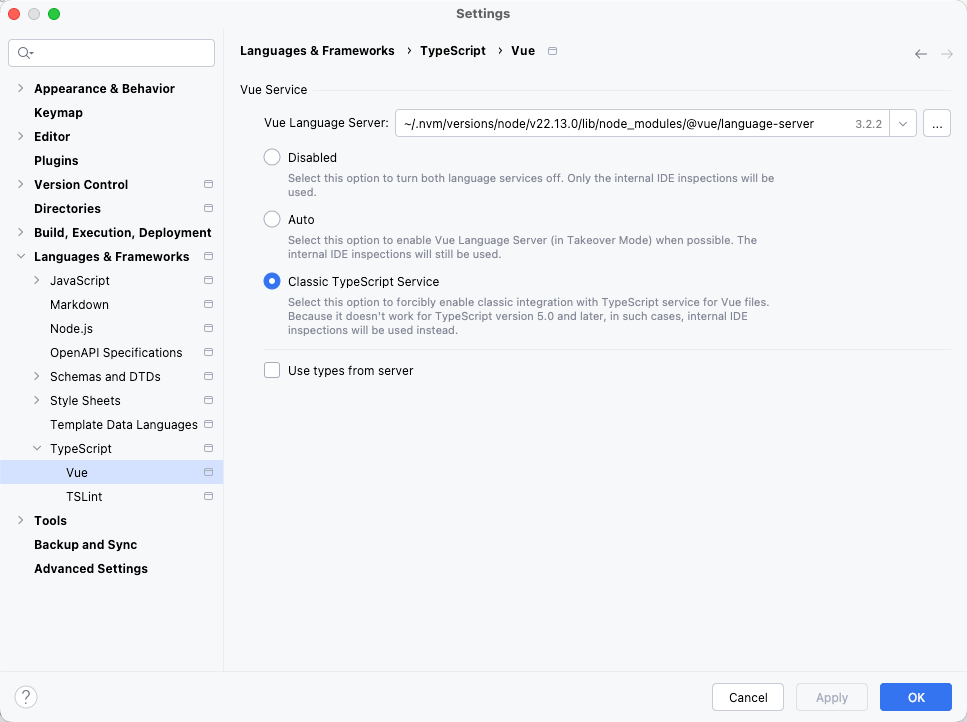The height and width of the screenshot is (722, 967).
Task: Enable Use types from server checkbox
Action: click(x=272, y=370)
